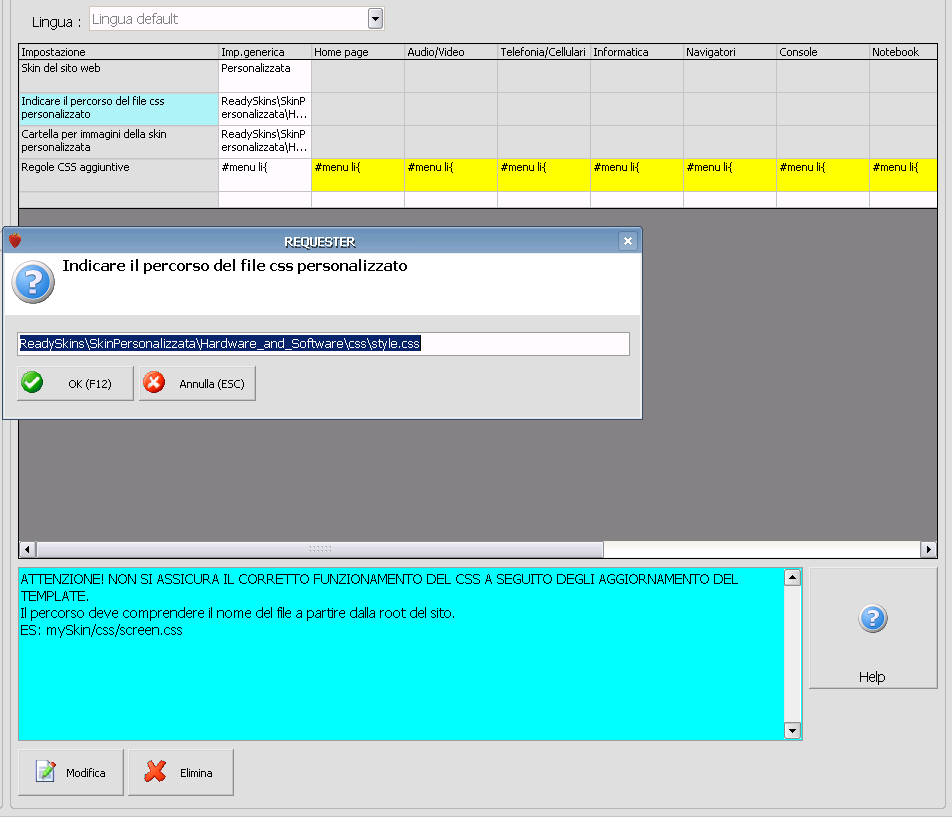Click the 'ES: mySkin/css/screen.css' example text
952x817 pixels.
[x=101, y=630]
